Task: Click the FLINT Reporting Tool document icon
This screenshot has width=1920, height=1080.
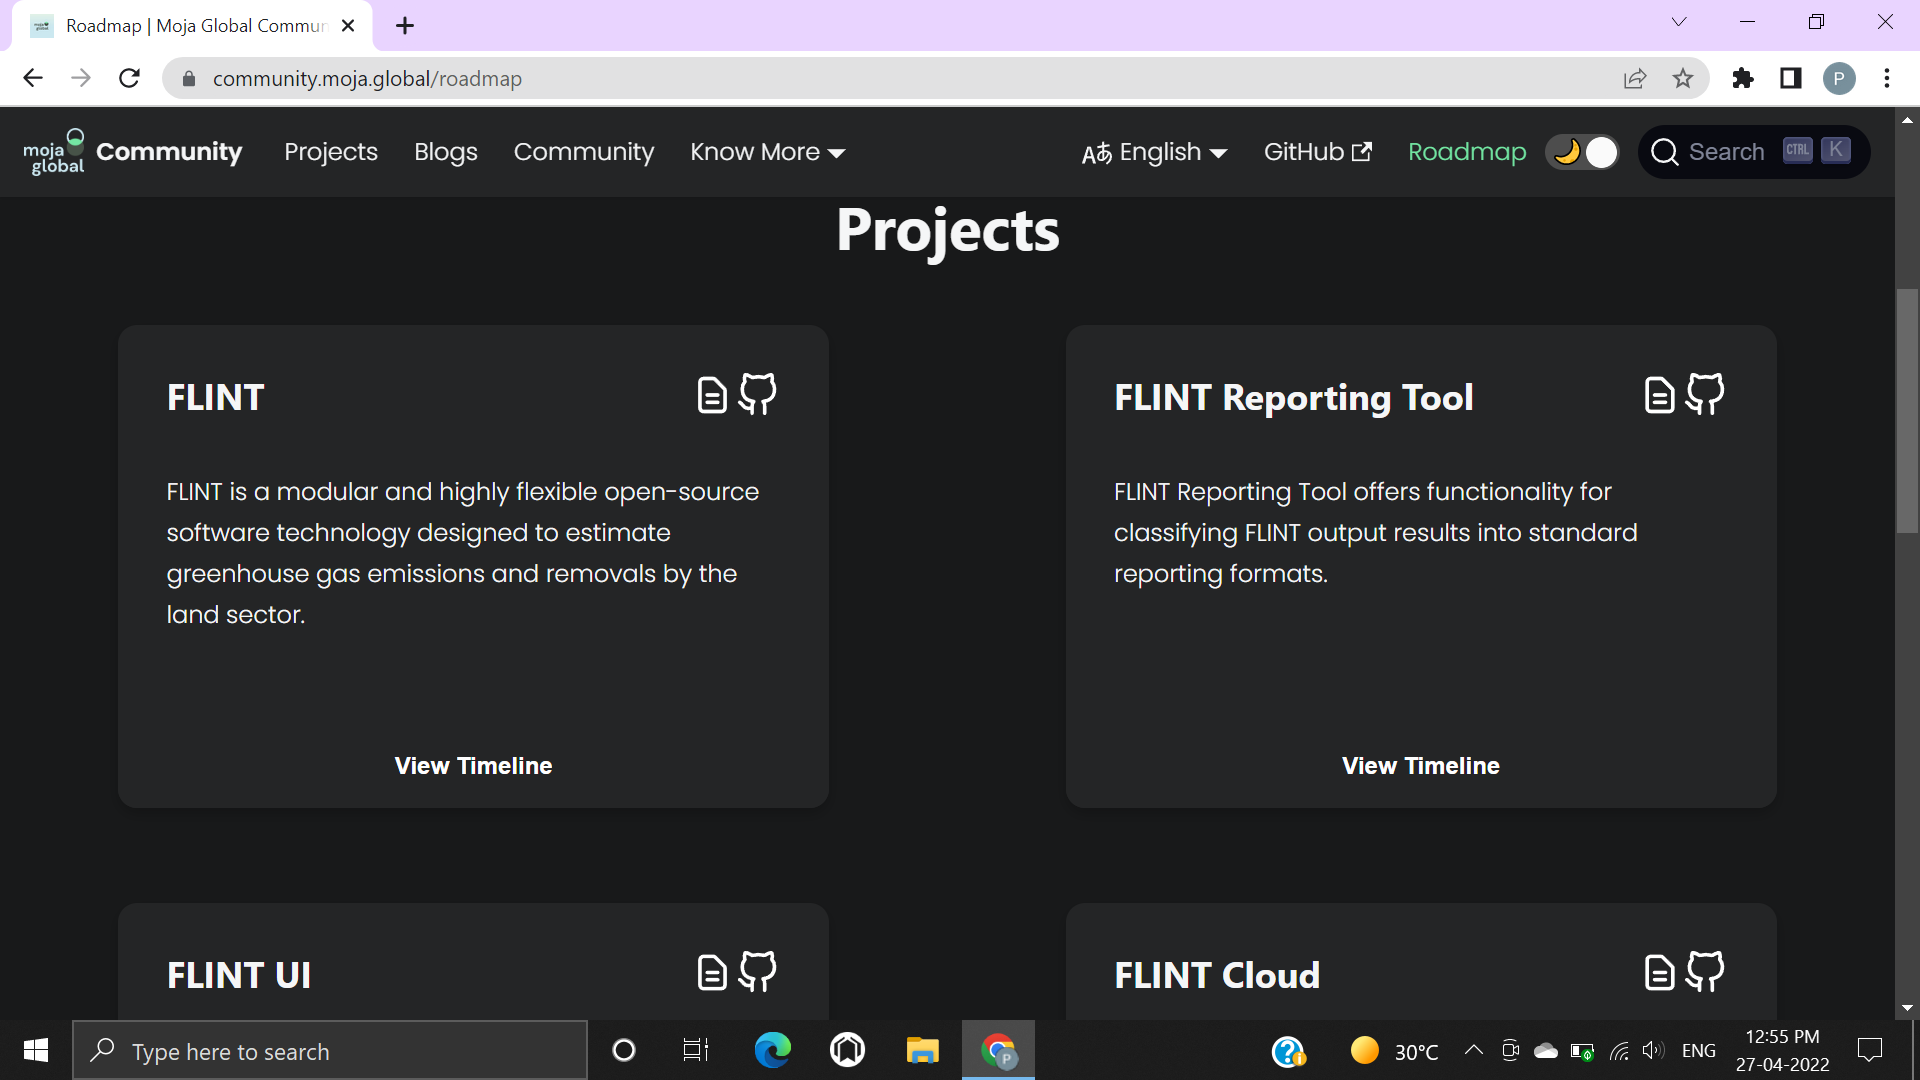Action: click(x=1658, y=394)
